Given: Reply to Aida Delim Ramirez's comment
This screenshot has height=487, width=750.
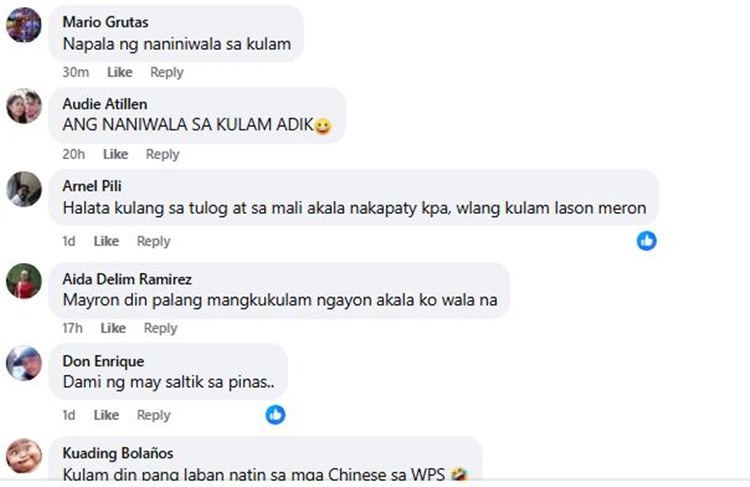Looking at the screenshot, I should [x=160, y=328].
